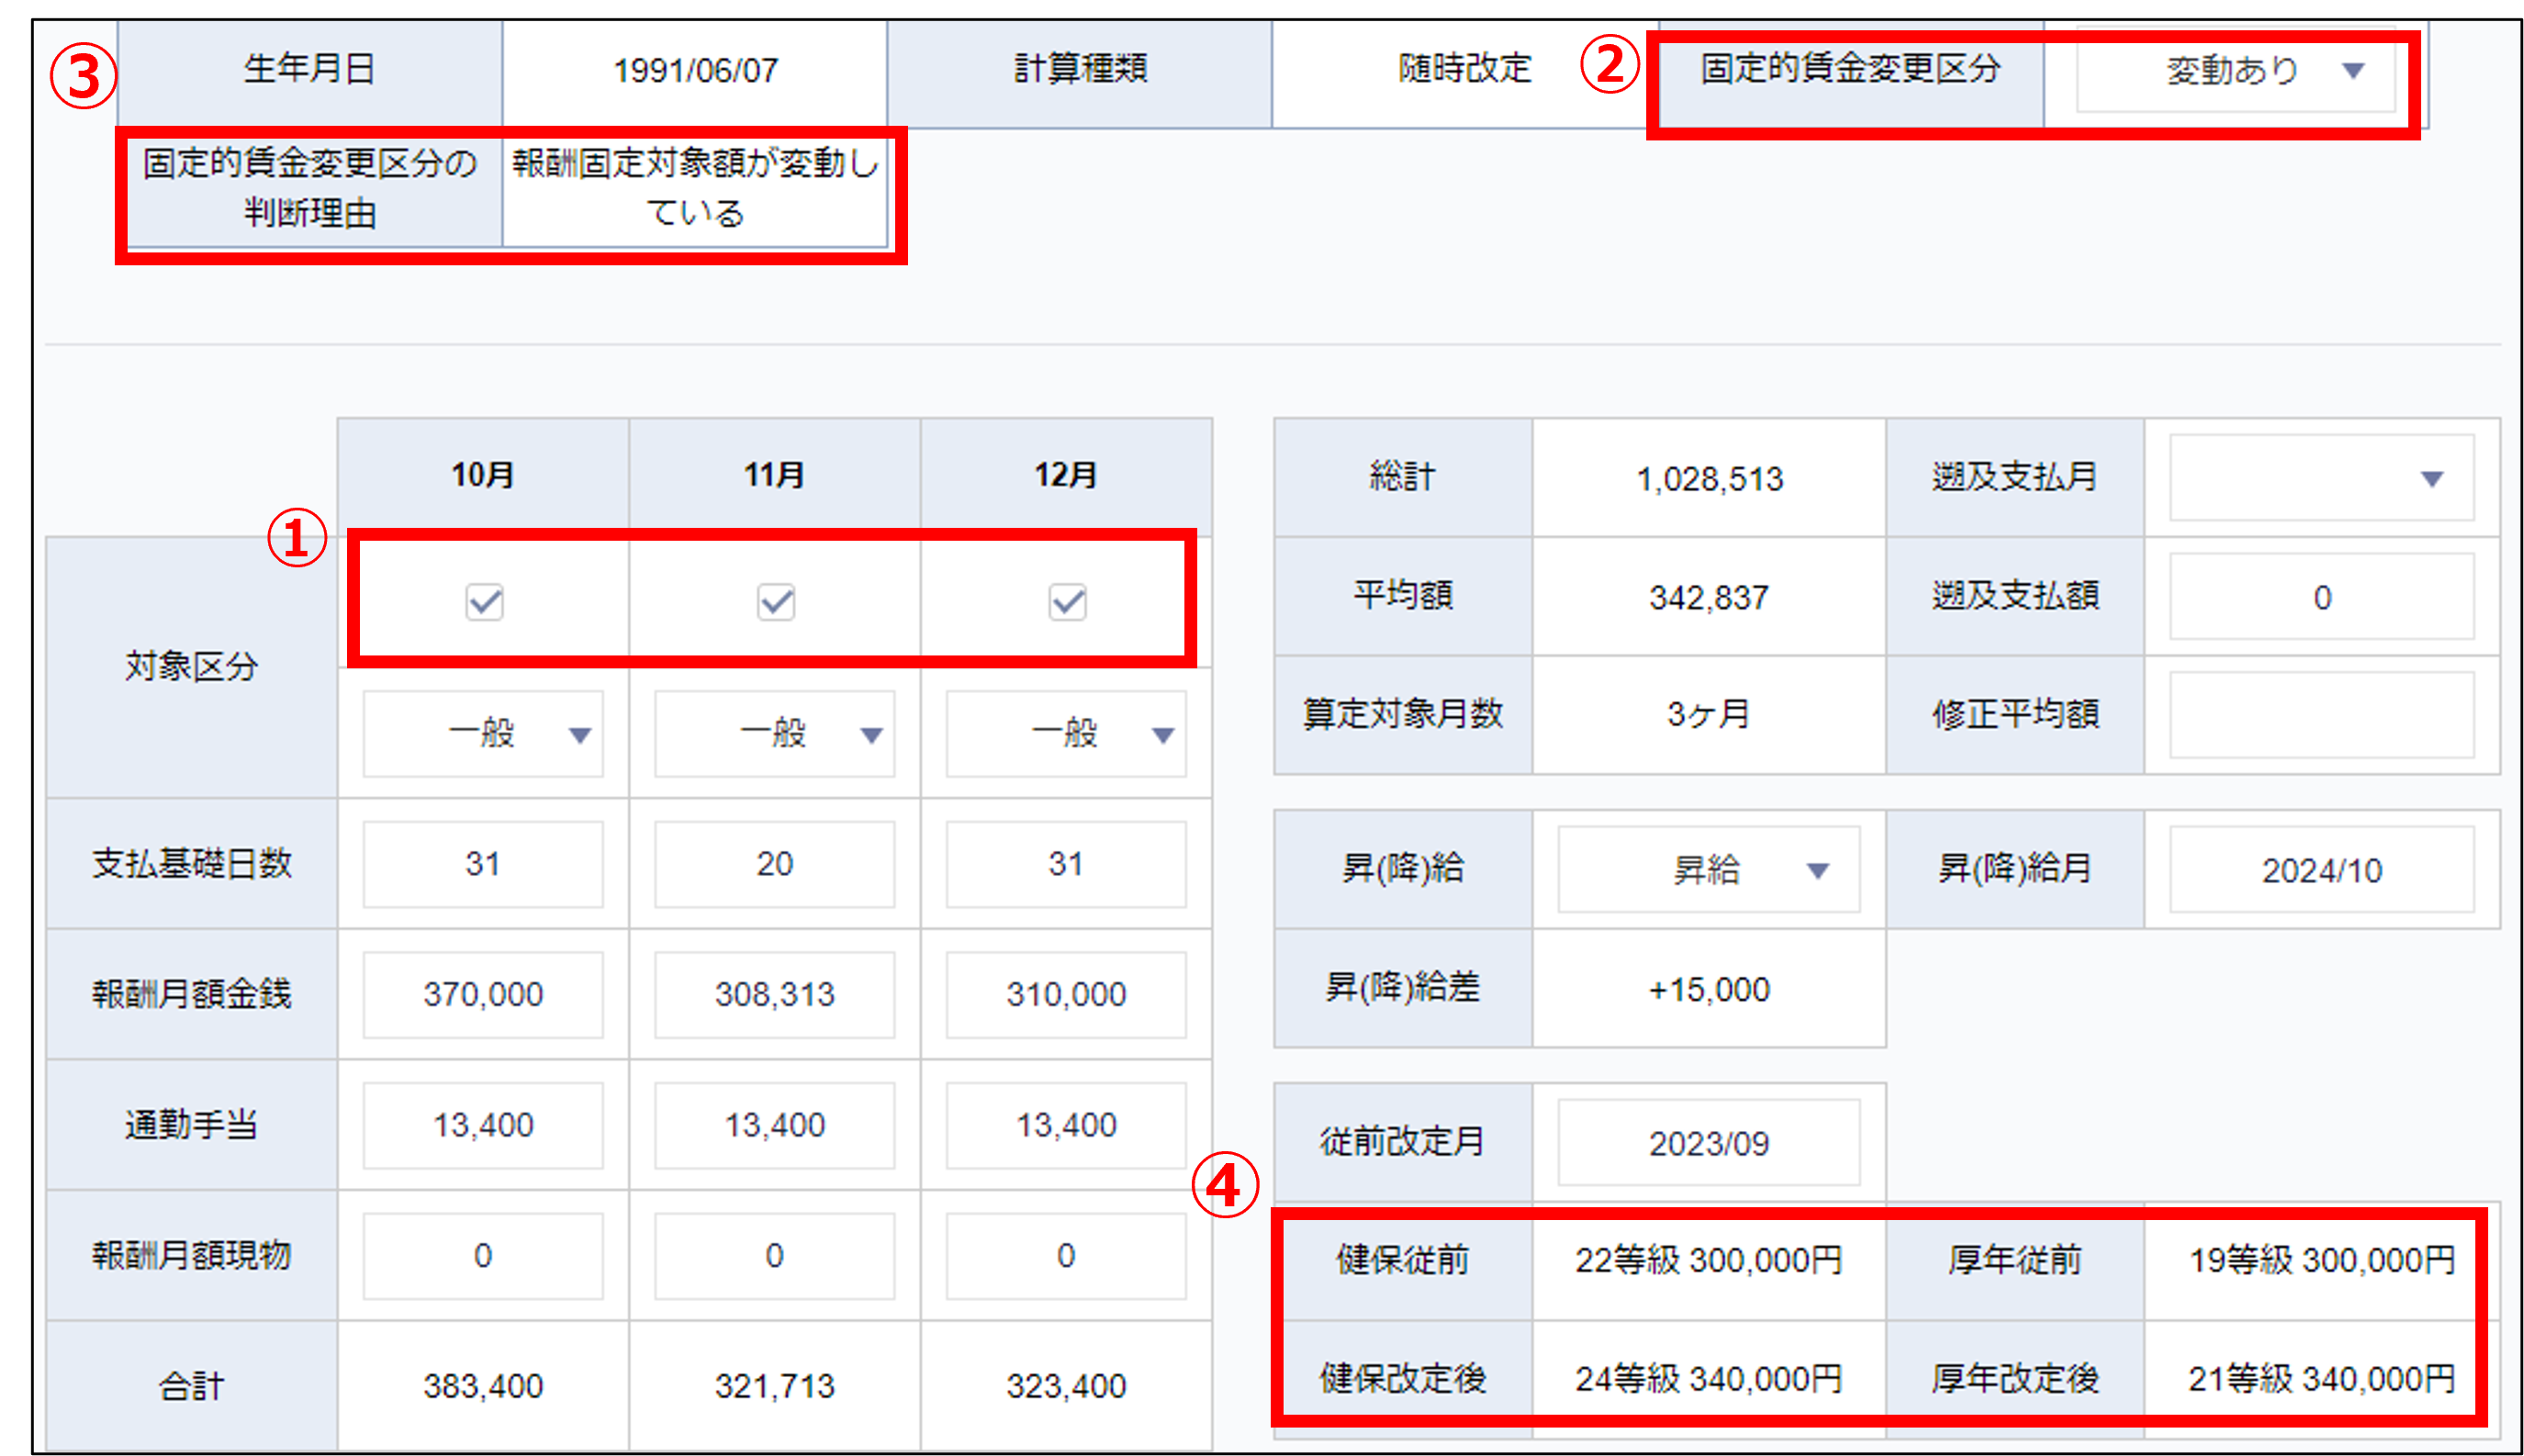Click the 遡及支払額 input field
The height and width of the screenshot is (1456, 2524).
point(2321,597)
